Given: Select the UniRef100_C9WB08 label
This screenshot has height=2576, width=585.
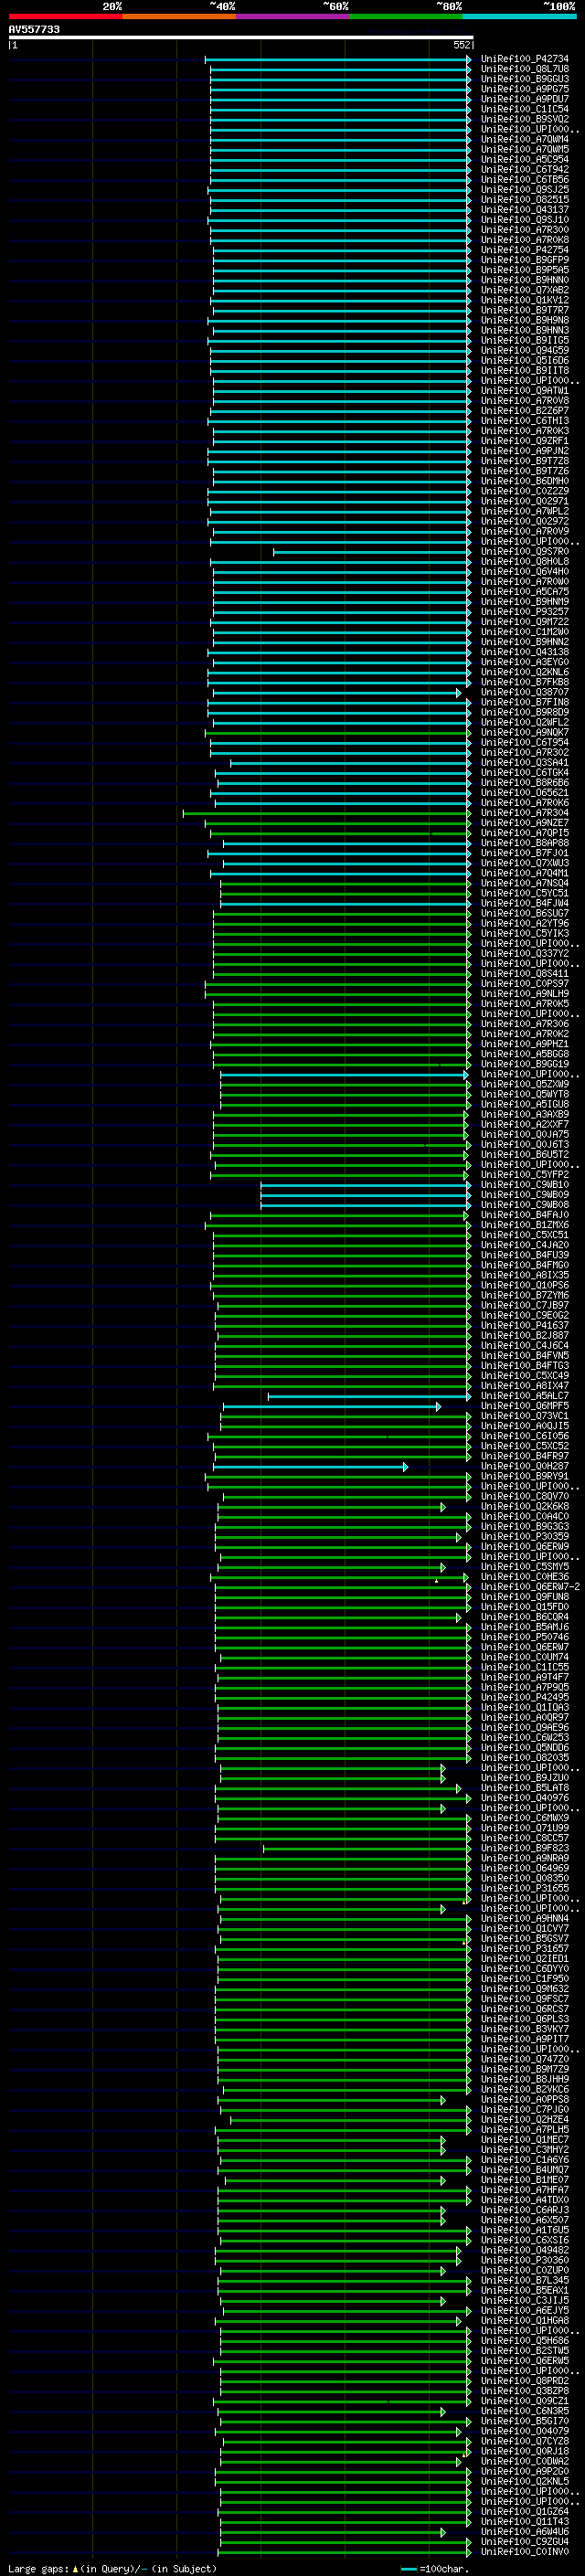Looking at the screenshot, I should [524, 1205].
